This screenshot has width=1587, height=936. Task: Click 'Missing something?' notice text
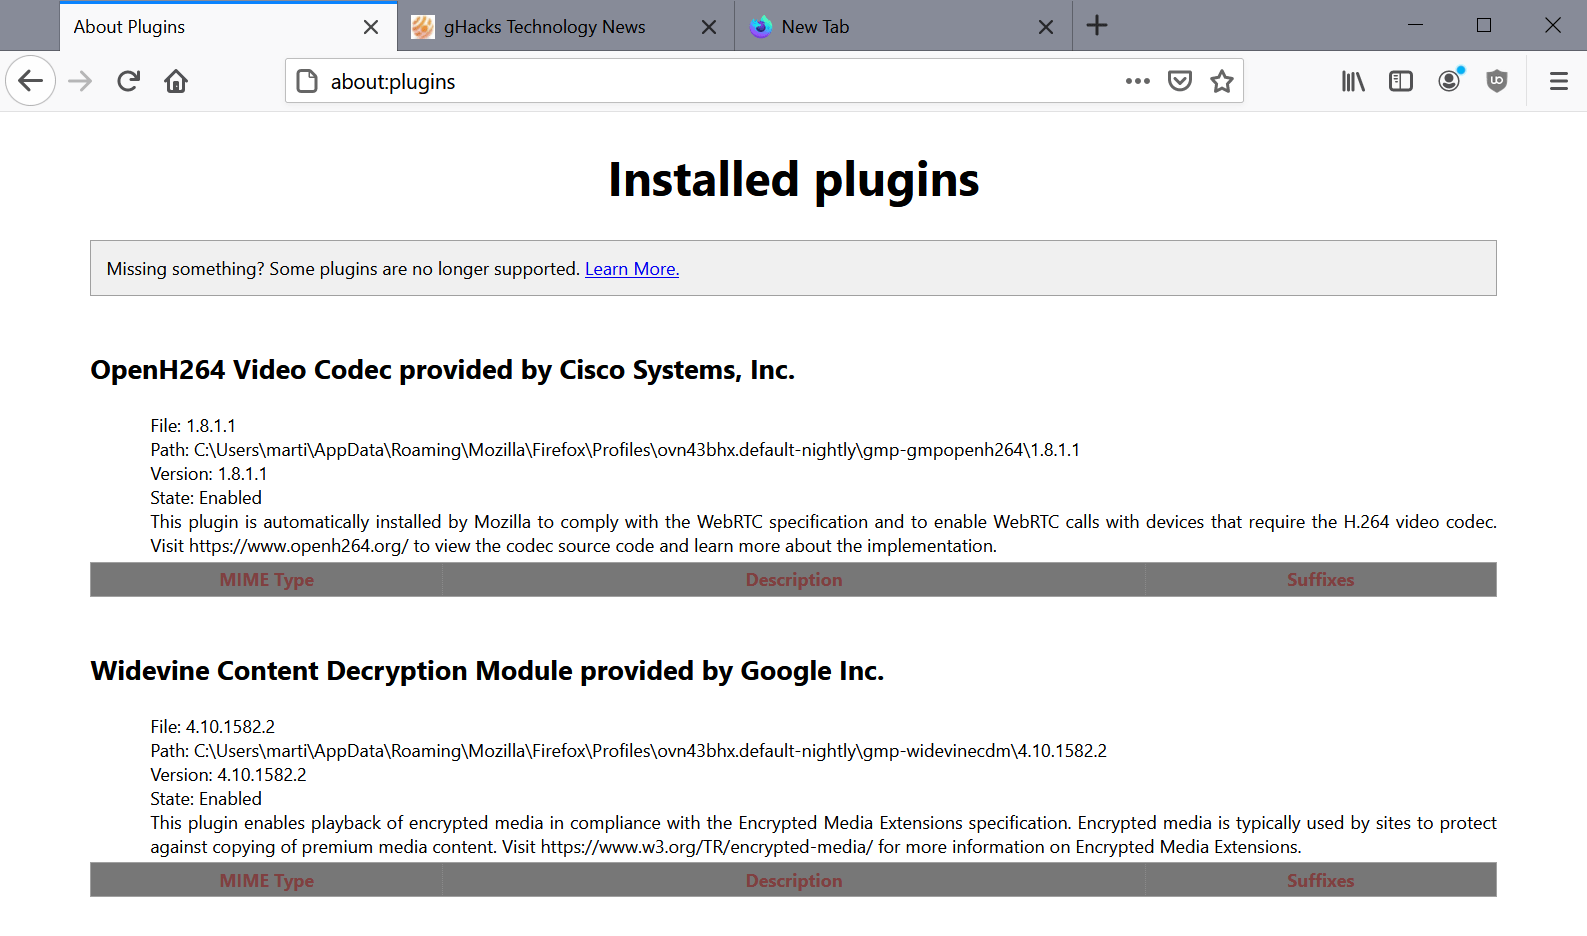[343, 269]
